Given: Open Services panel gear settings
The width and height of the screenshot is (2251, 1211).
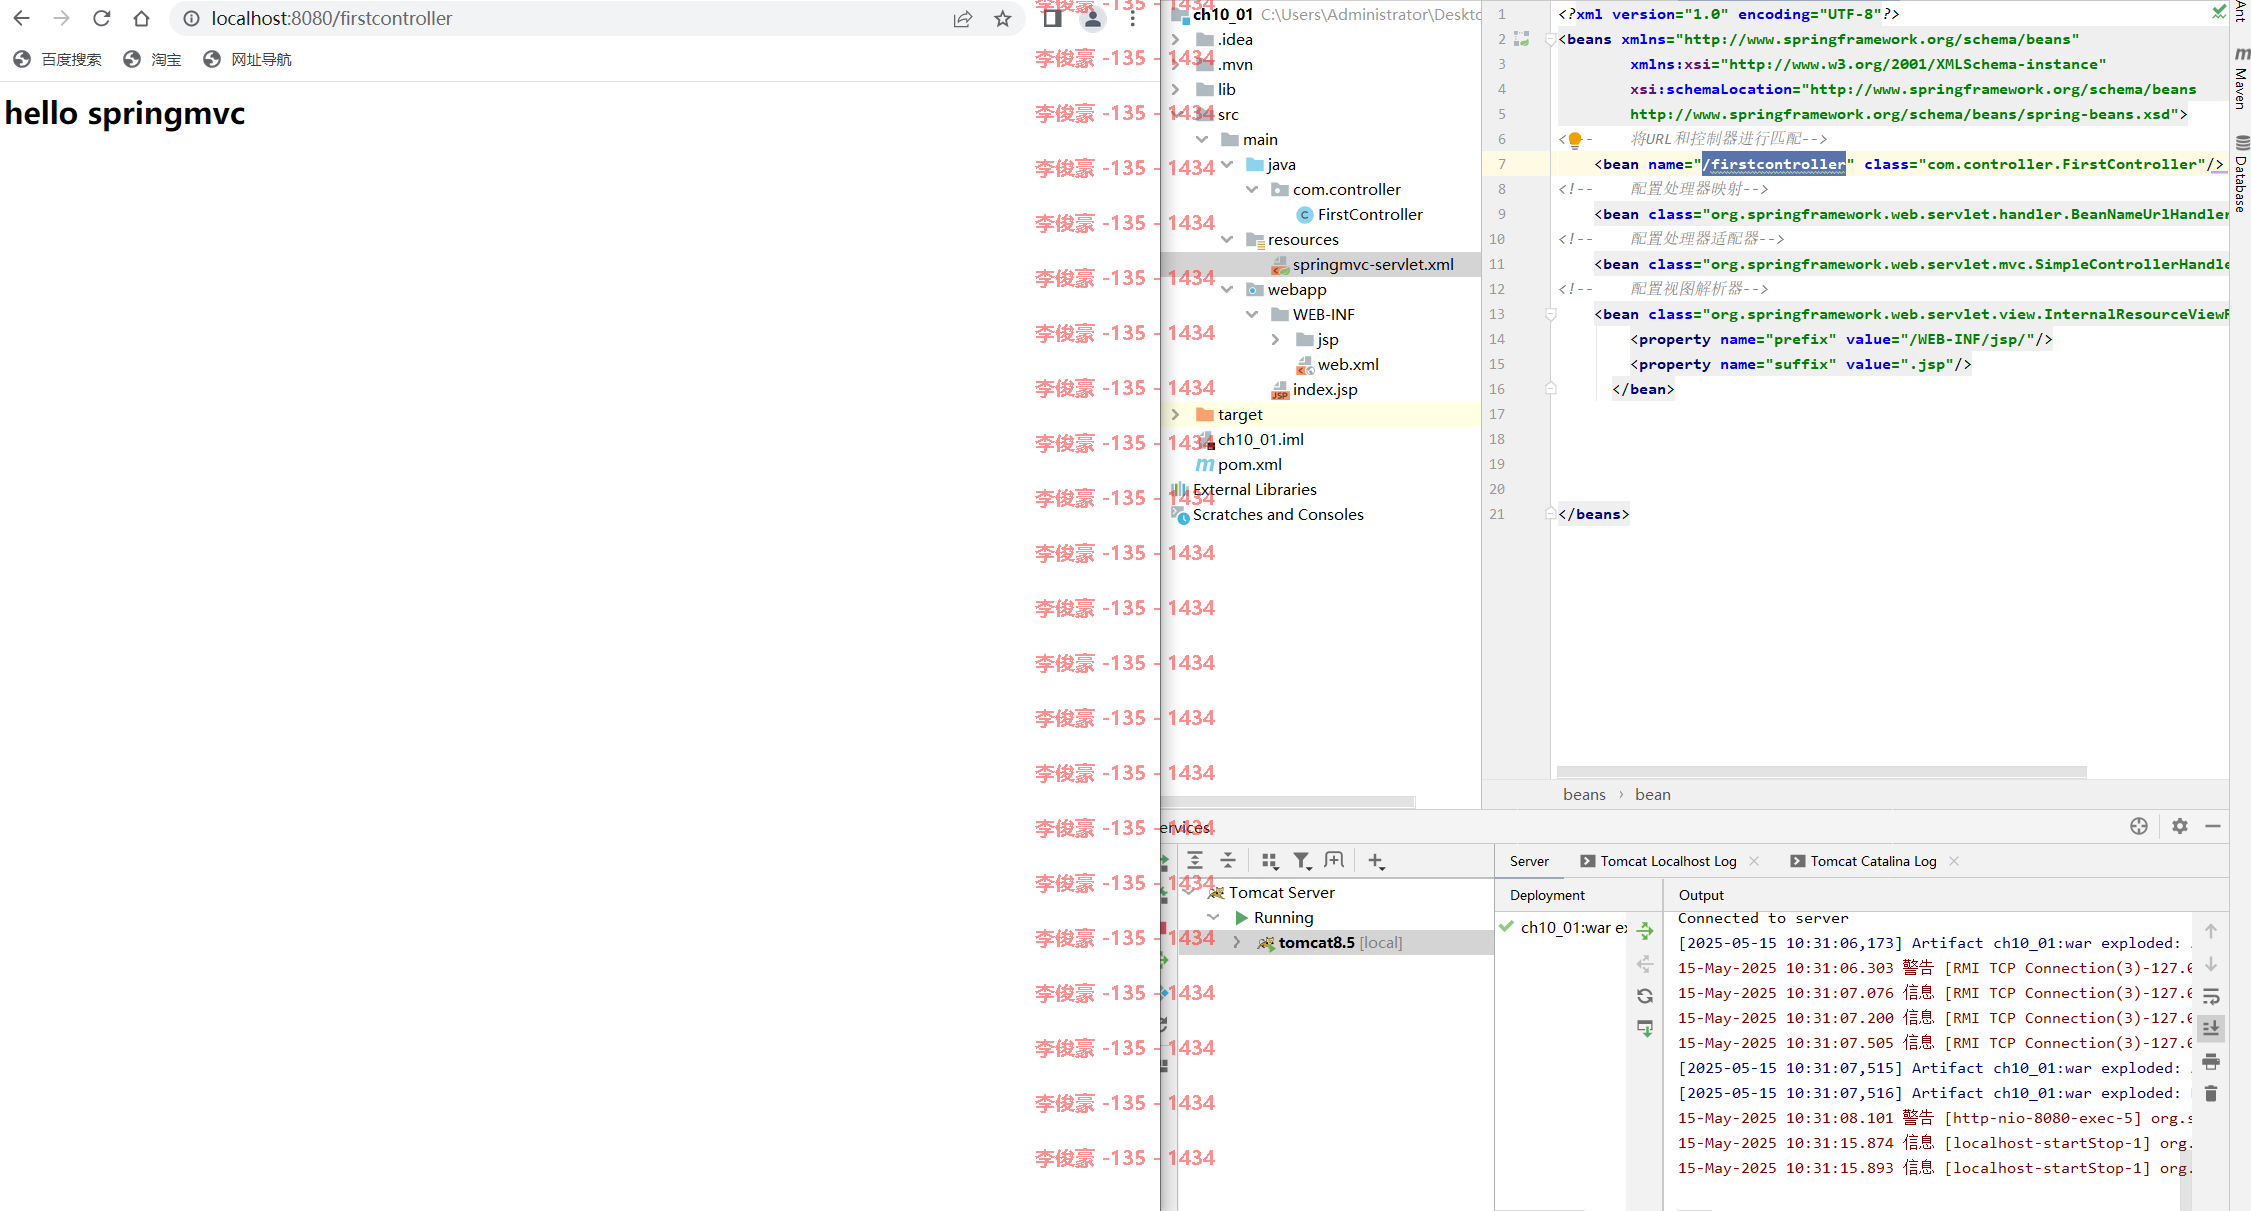Looking at the screenshot, I should (x=2180, y=826).
